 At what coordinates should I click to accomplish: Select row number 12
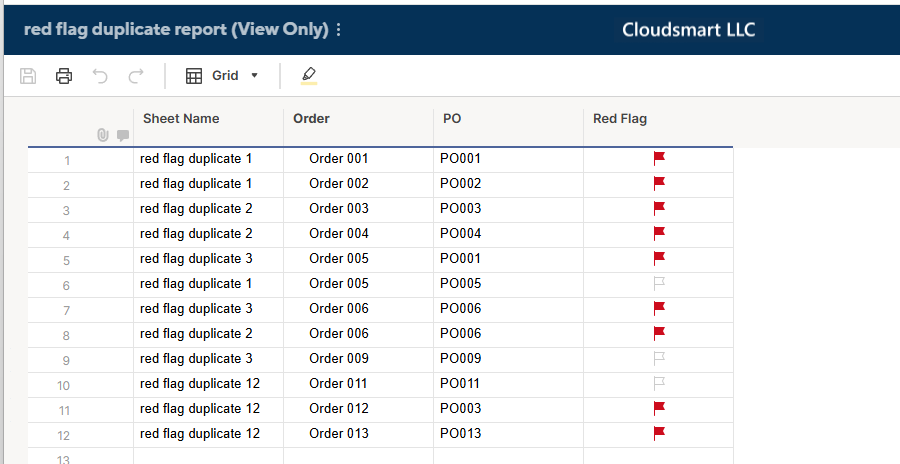coord(64,435)
